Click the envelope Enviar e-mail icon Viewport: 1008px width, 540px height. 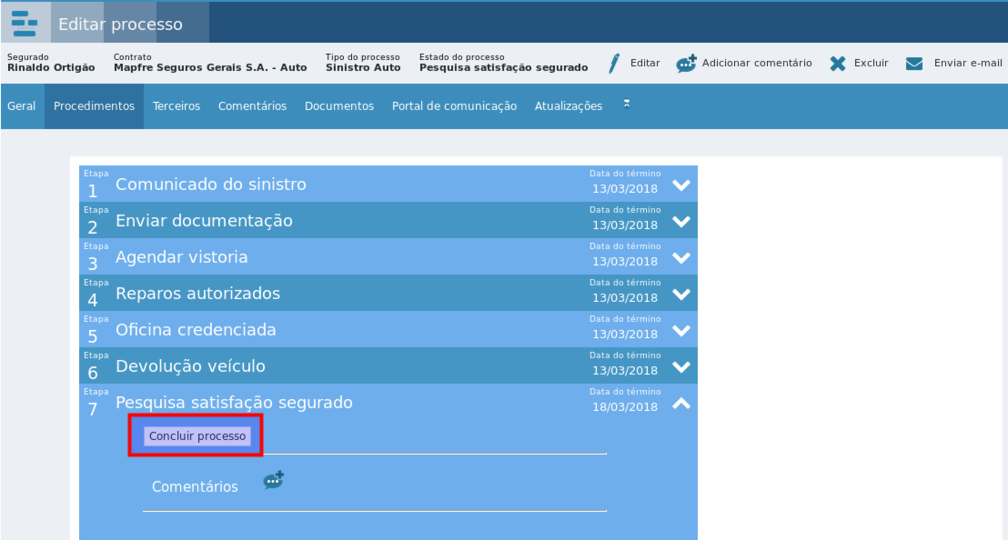coord(914,63)
